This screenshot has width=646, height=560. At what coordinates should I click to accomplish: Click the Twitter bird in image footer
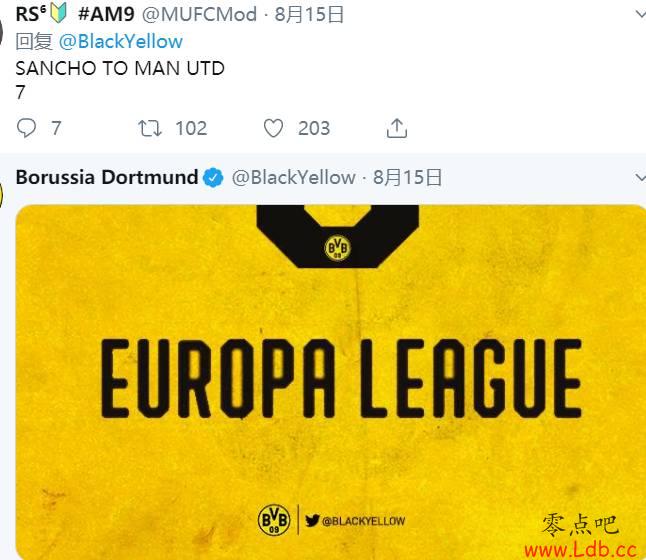pyautogui.click(x=312, y=520)
